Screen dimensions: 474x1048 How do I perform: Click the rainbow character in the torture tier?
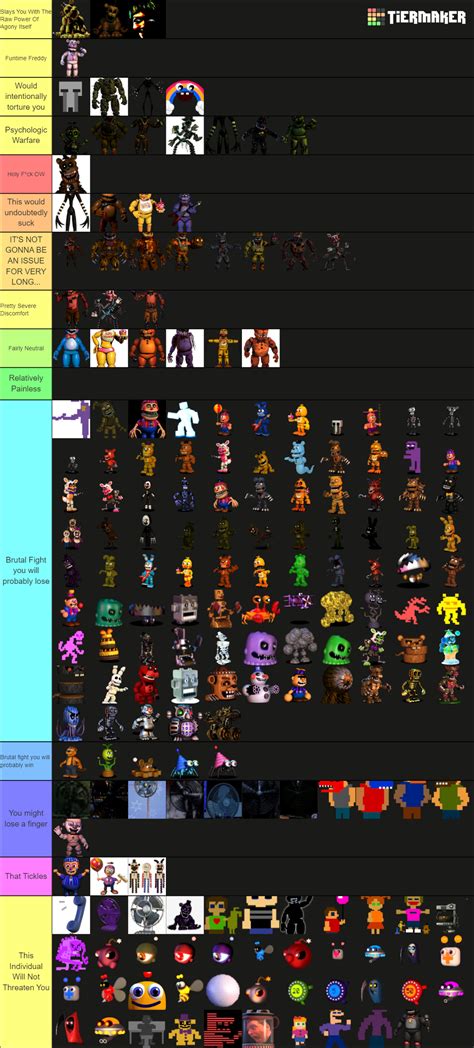tap(185, 96)
